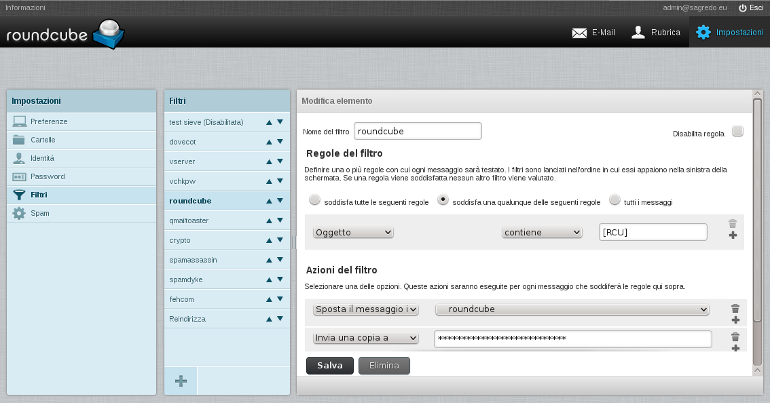Open the 'Invia una copia a' dropdown

[x=366, y=338]
